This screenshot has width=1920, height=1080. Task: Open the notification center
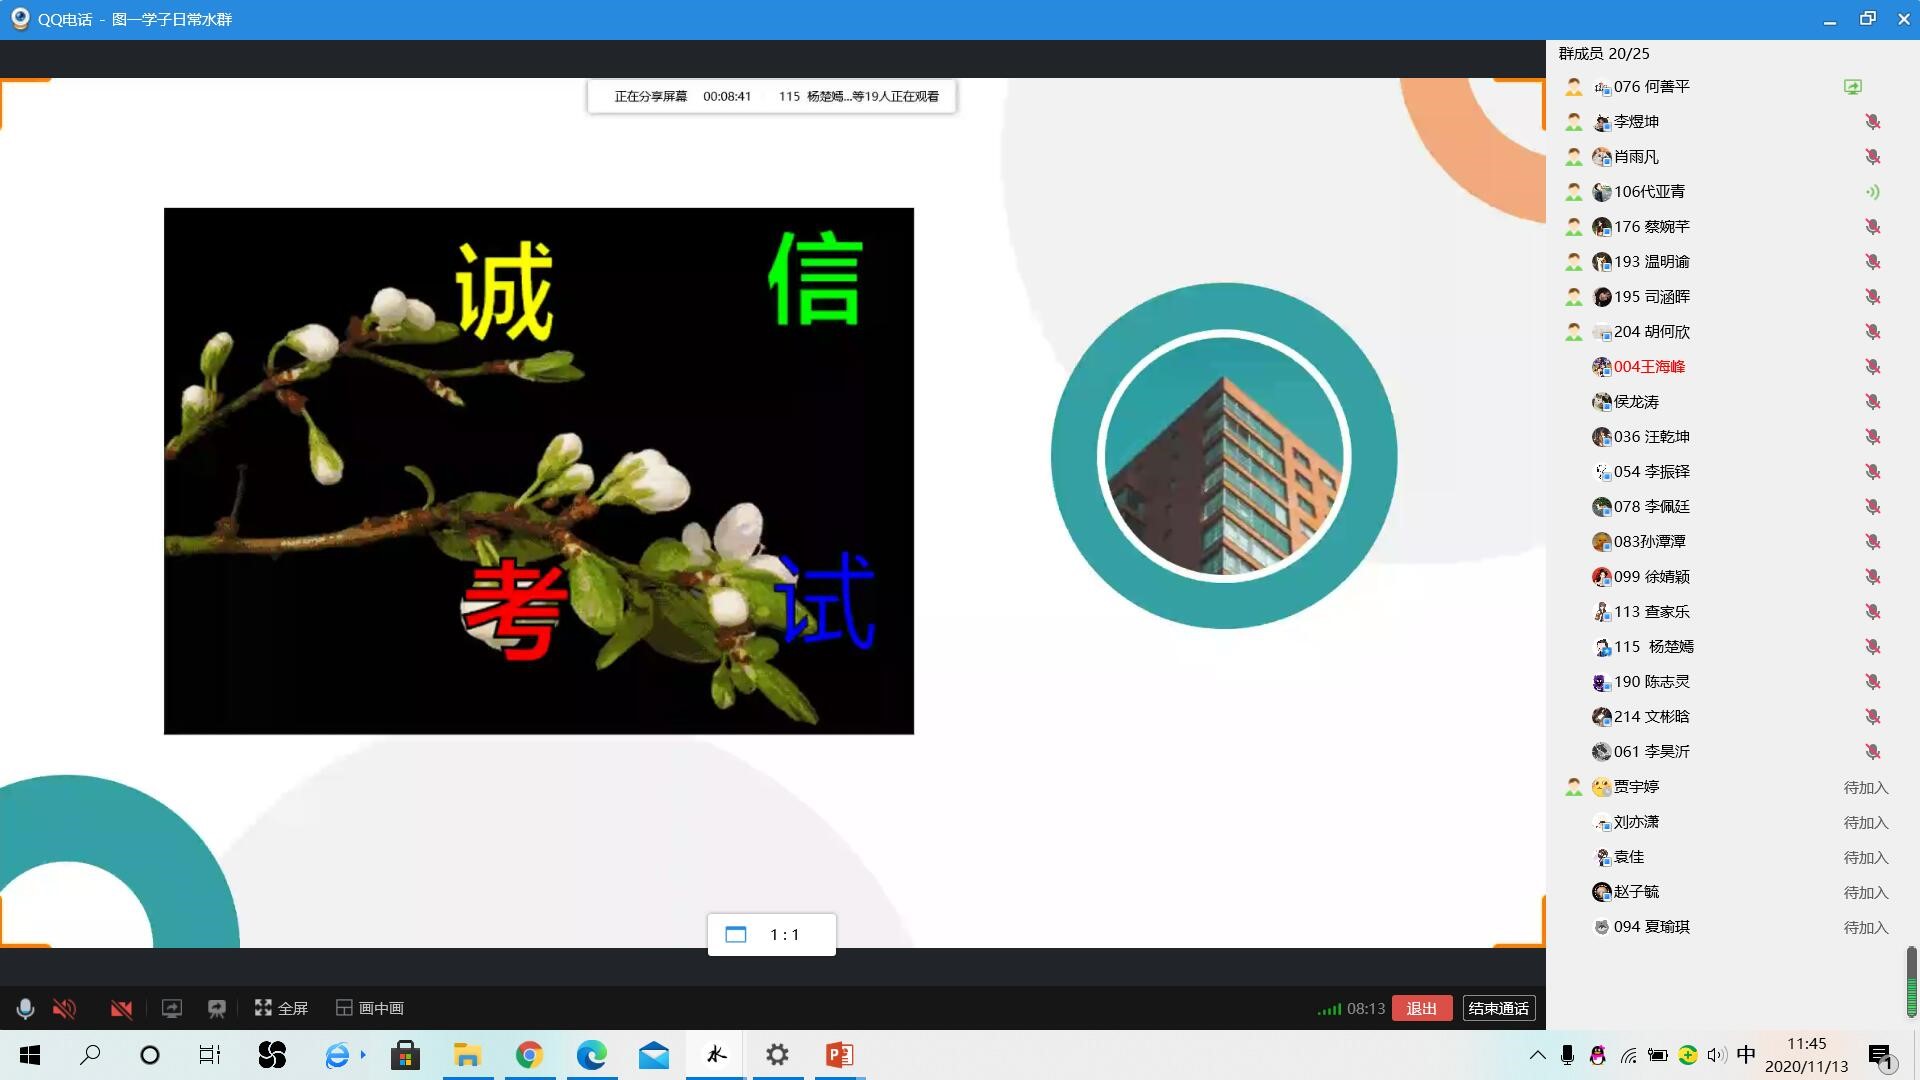(1881, 1056)
